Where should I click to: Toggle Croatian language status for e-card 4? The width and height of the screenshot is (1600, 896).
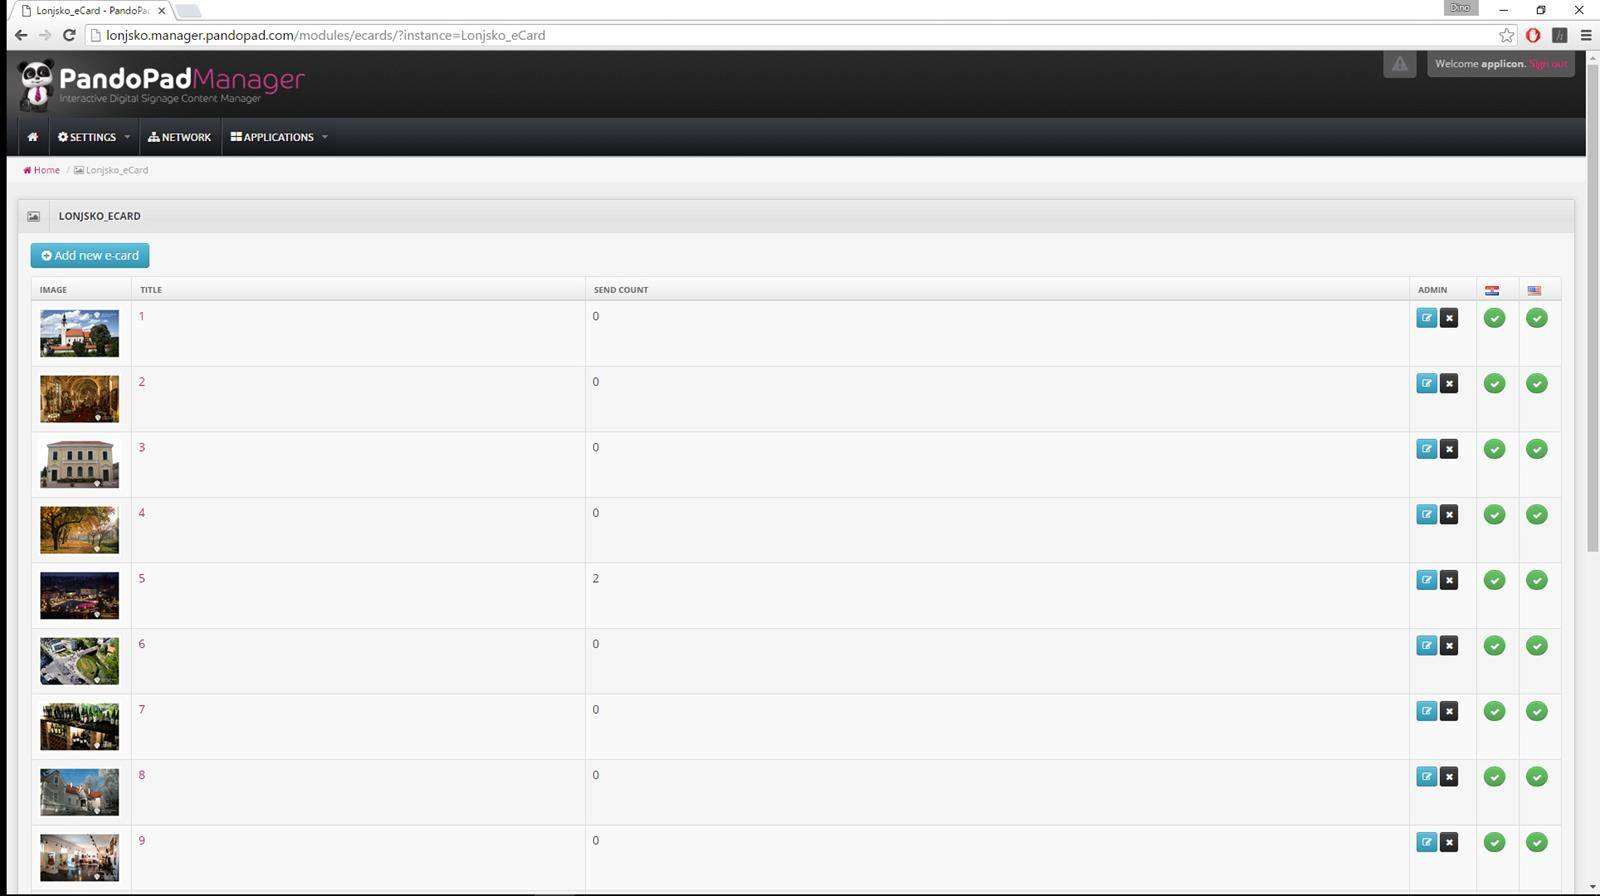click(1494, 514)
